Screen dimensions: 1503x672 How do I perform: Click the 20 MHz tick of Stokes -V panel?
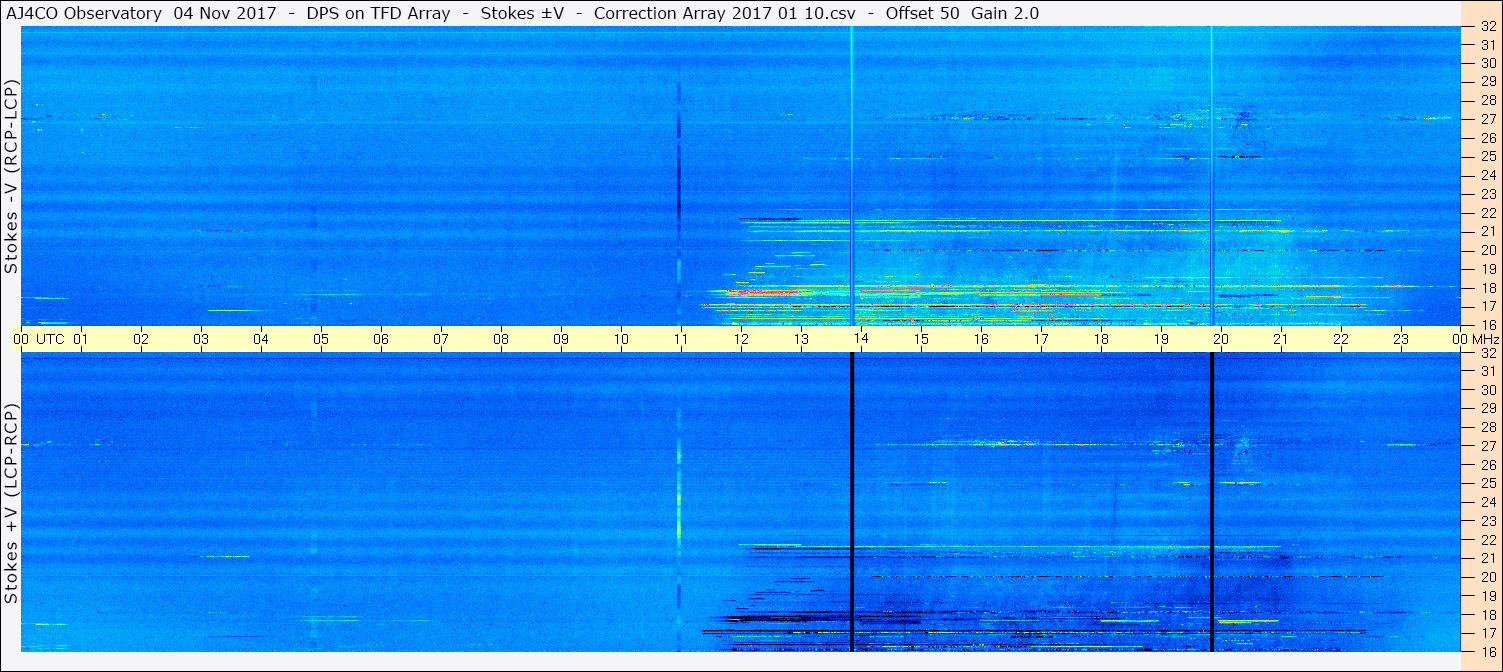click(1488, 250)
